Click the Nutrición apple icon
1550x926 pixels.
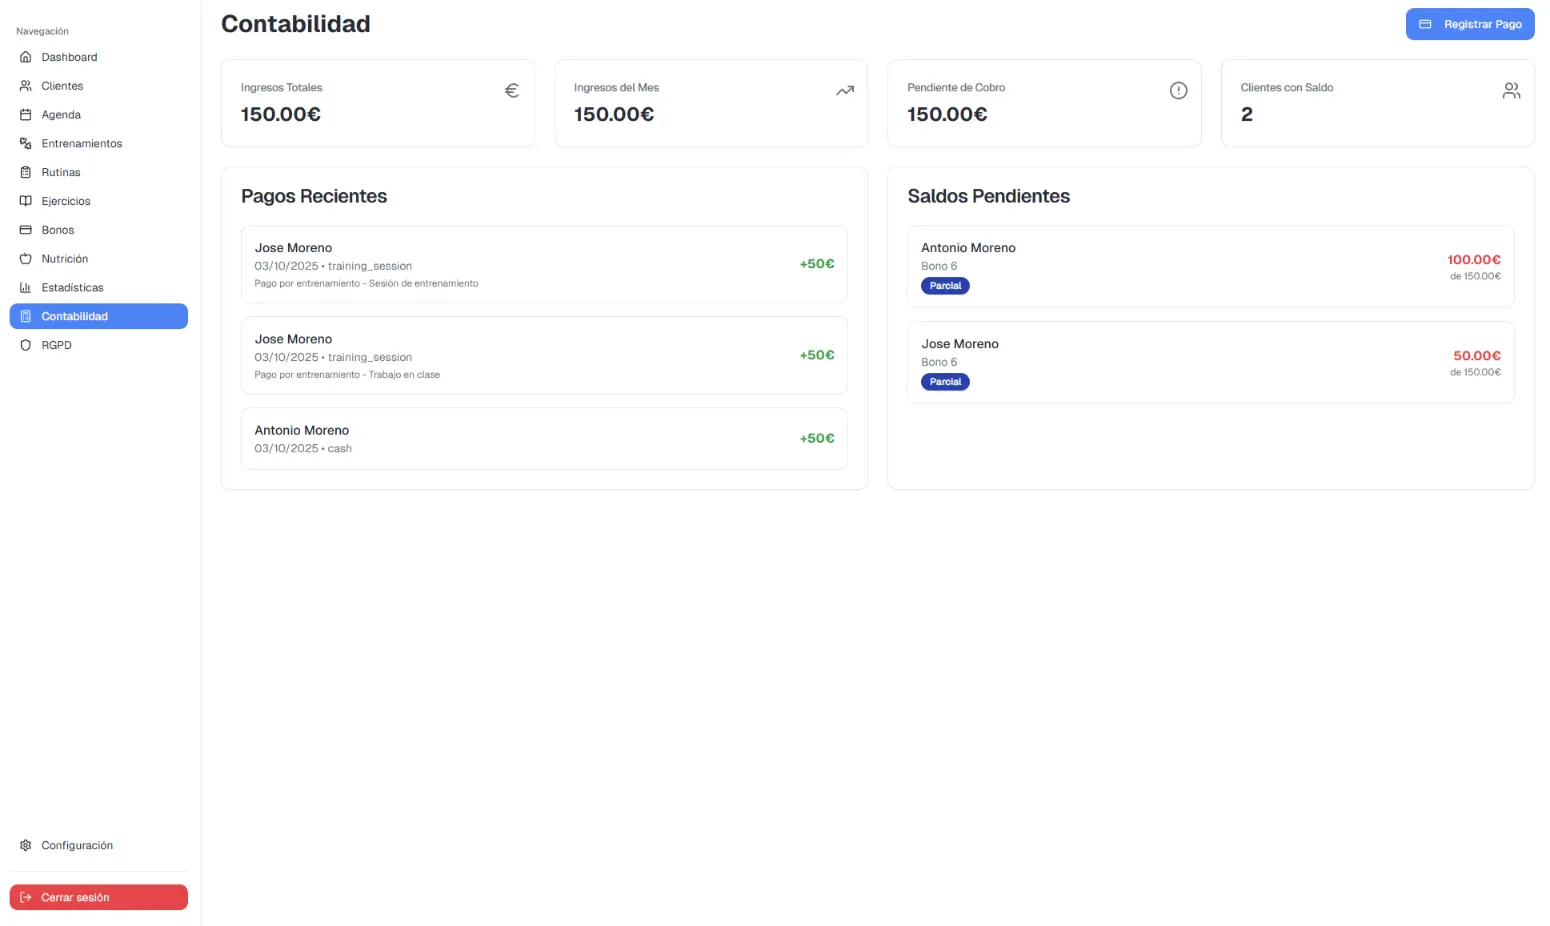(x=26, y=259)
